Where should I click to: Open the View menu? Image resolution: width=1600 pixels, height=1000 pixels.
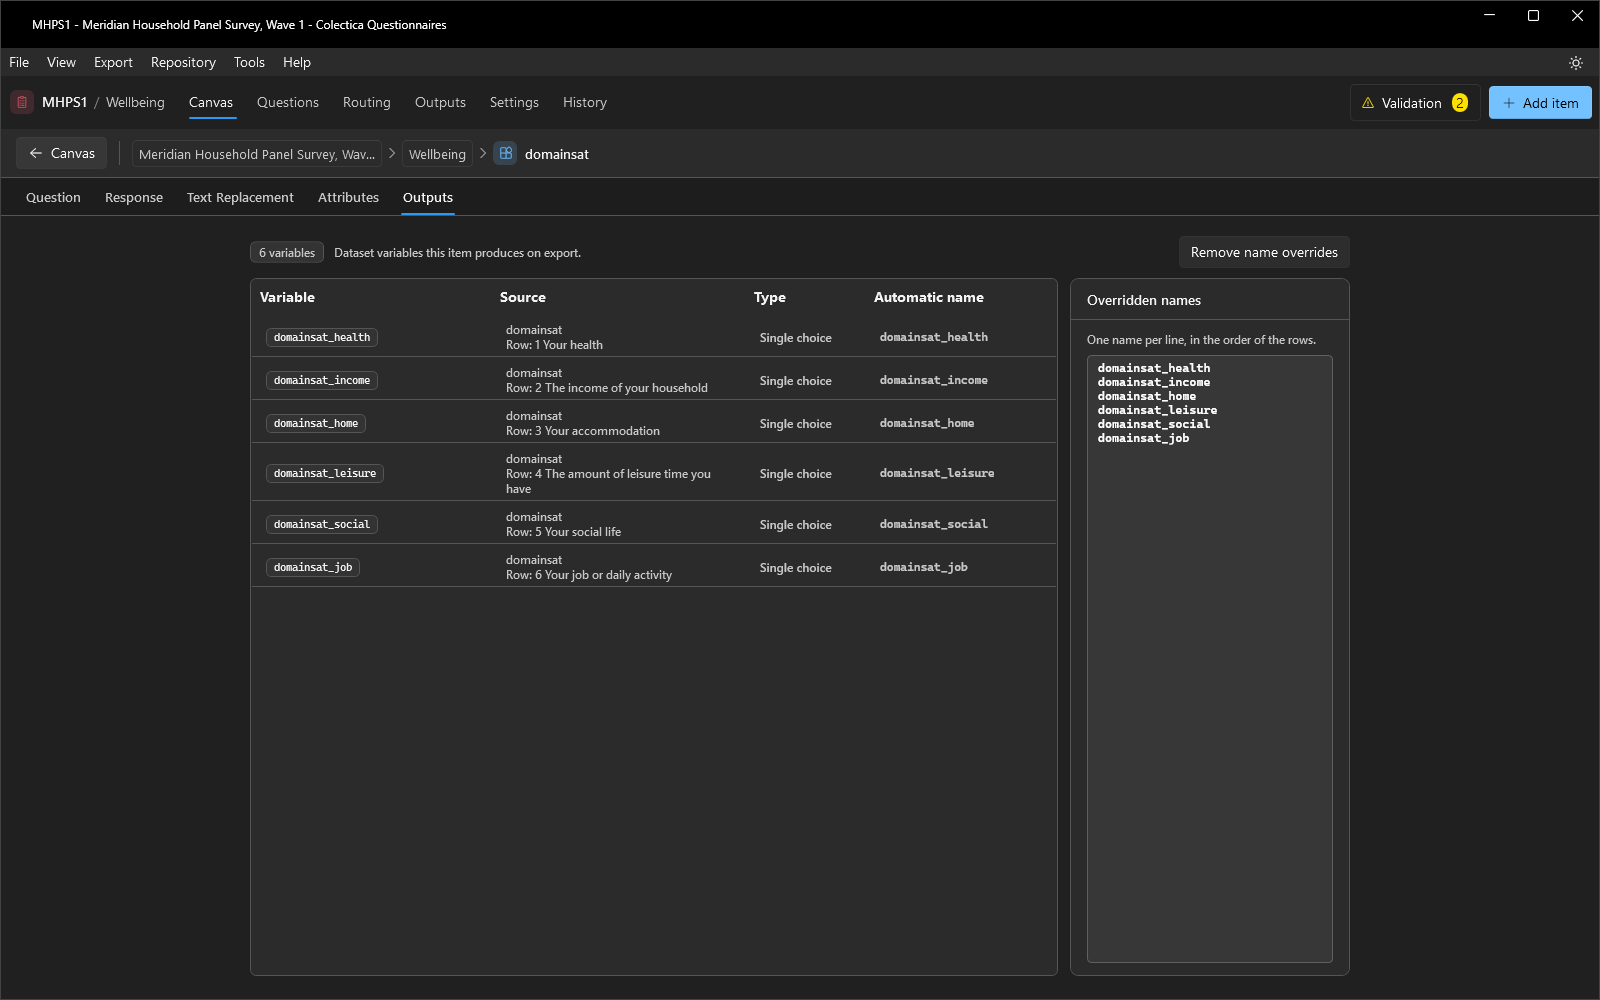pos(61,62)
